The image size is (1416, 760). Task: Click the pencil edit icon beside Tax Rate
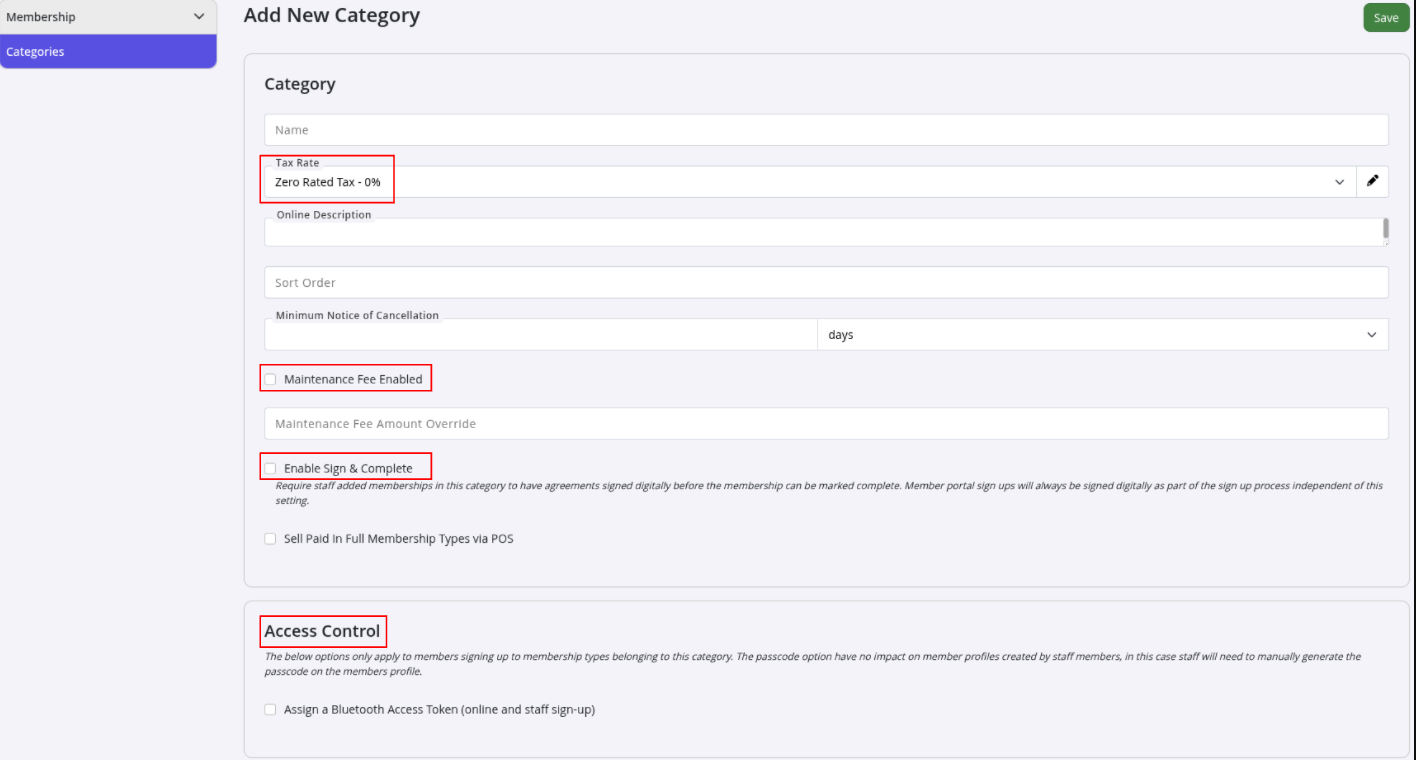coord(1372,181)
